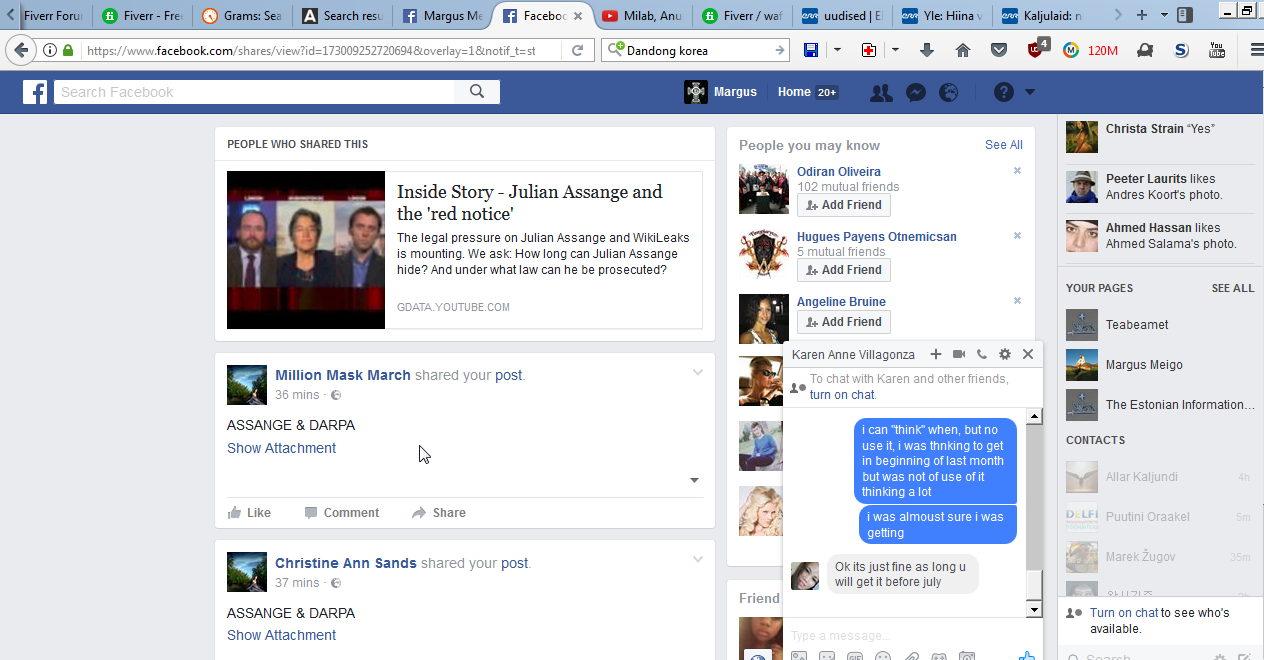Comment on Million Mask March's share

341,512
